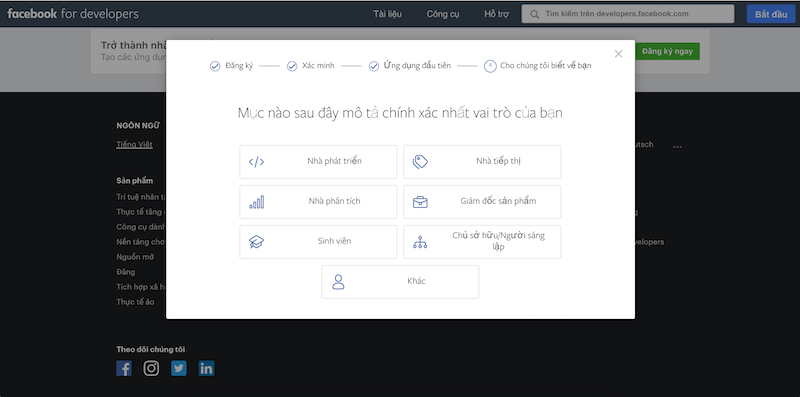Open the Tài liệu menu

tap(387, 14)
